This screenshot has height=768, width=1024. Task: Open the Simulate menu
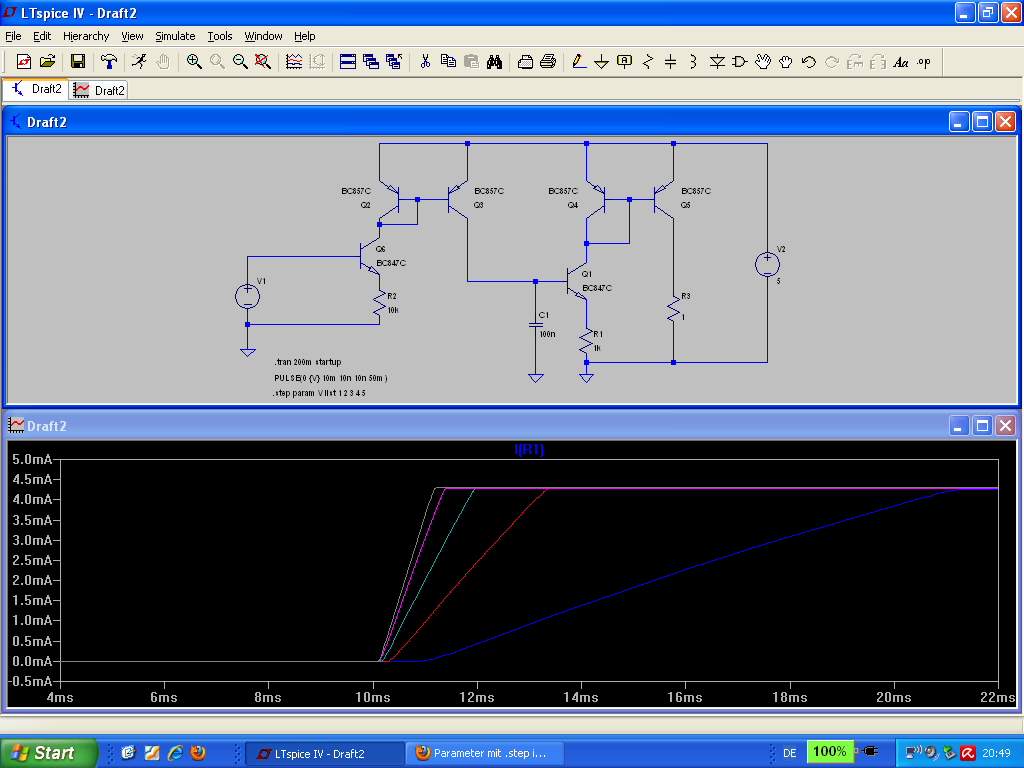tap(175, 36)
